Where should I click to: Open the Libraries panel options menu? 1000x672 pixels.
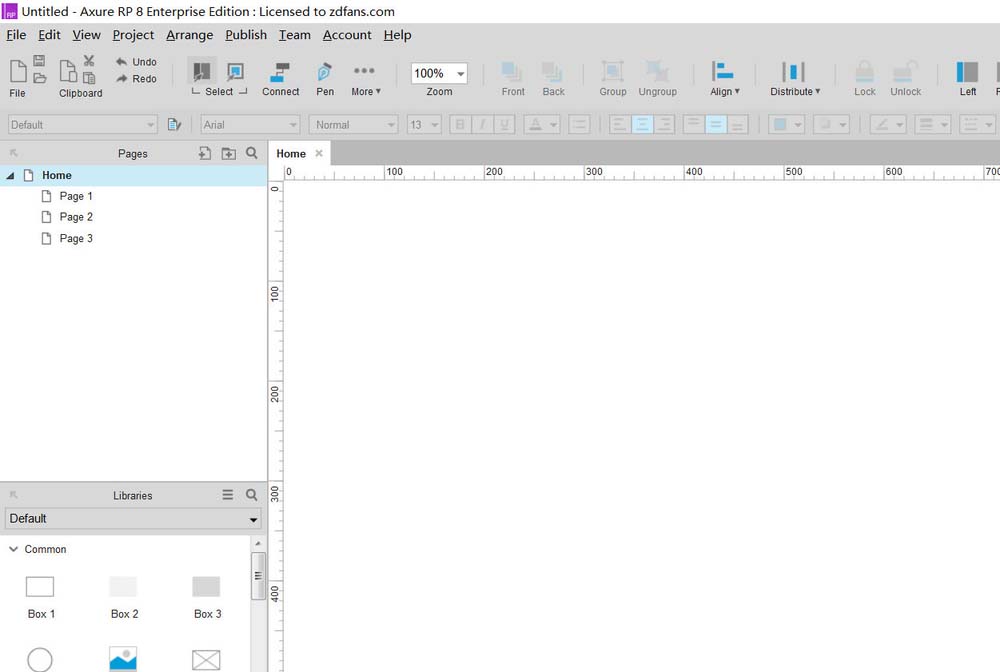click(x=228, y=495)
